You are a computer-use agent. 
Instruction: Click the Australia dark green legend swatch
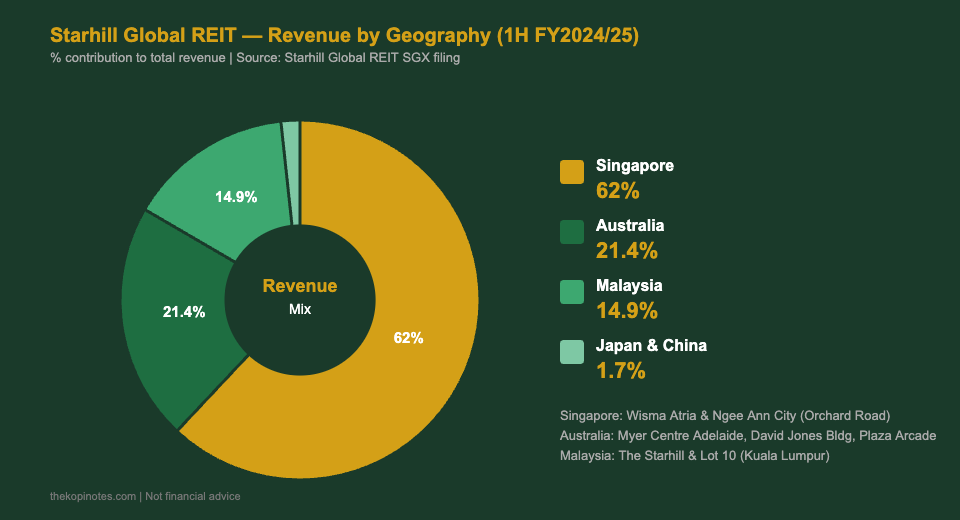[x=572, y=232]
